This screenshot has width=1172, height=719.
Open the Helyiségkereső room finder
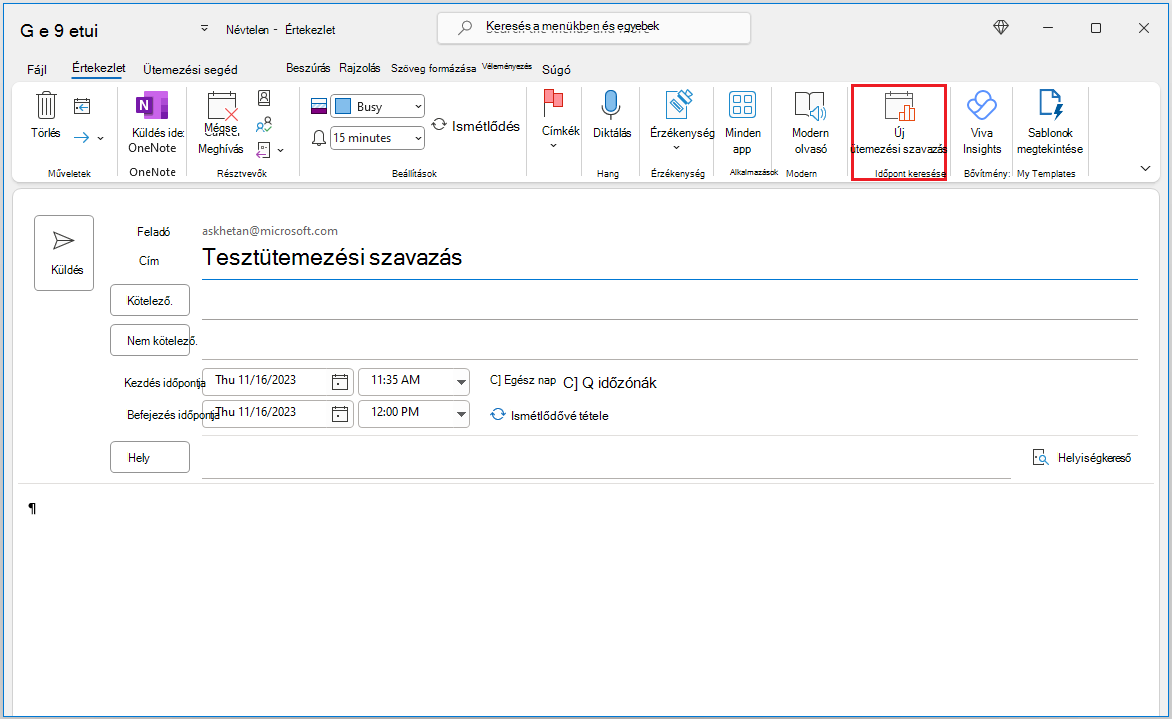click(x=1082, y=457)
